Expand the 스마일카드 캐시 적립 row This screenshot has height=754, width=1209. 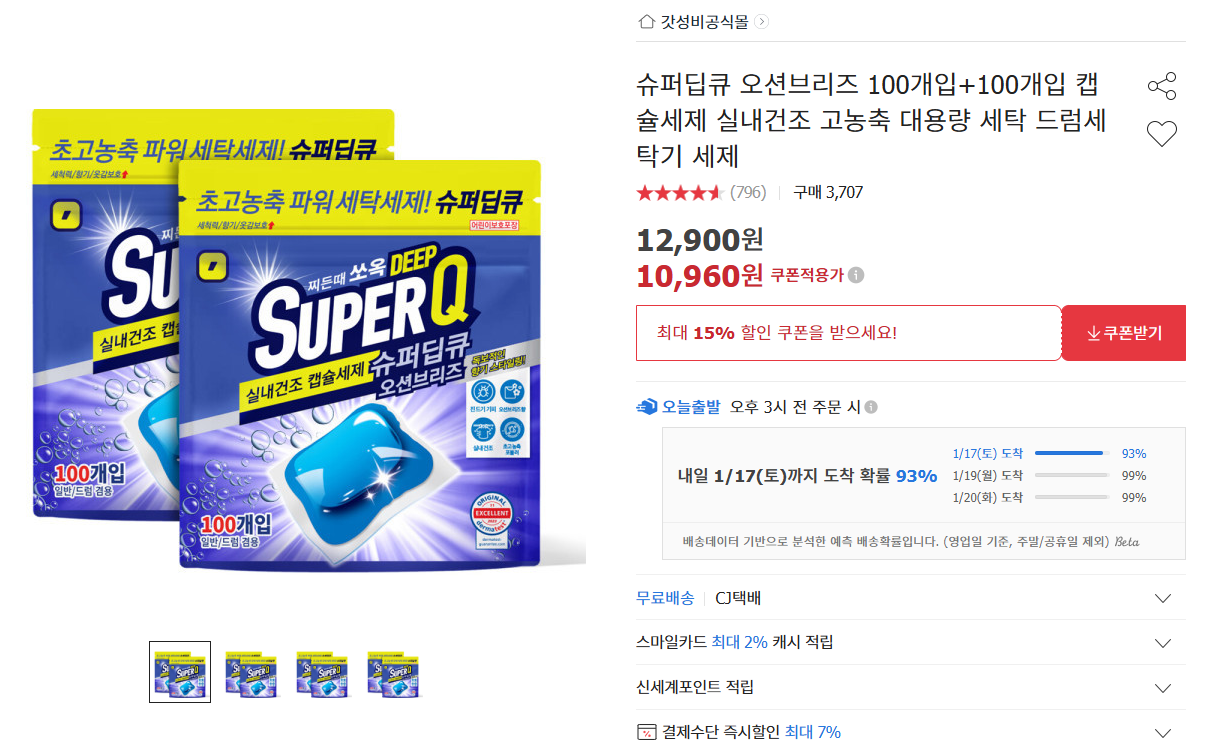click(1162, 642)
